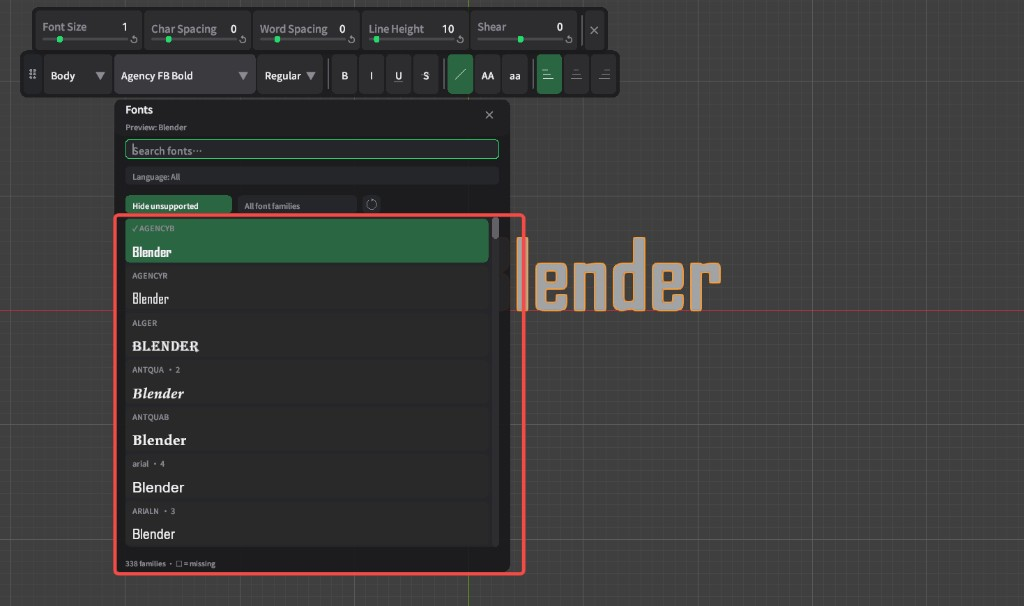Reset the Shear value

pyautogui.click(x=569, y=40)
